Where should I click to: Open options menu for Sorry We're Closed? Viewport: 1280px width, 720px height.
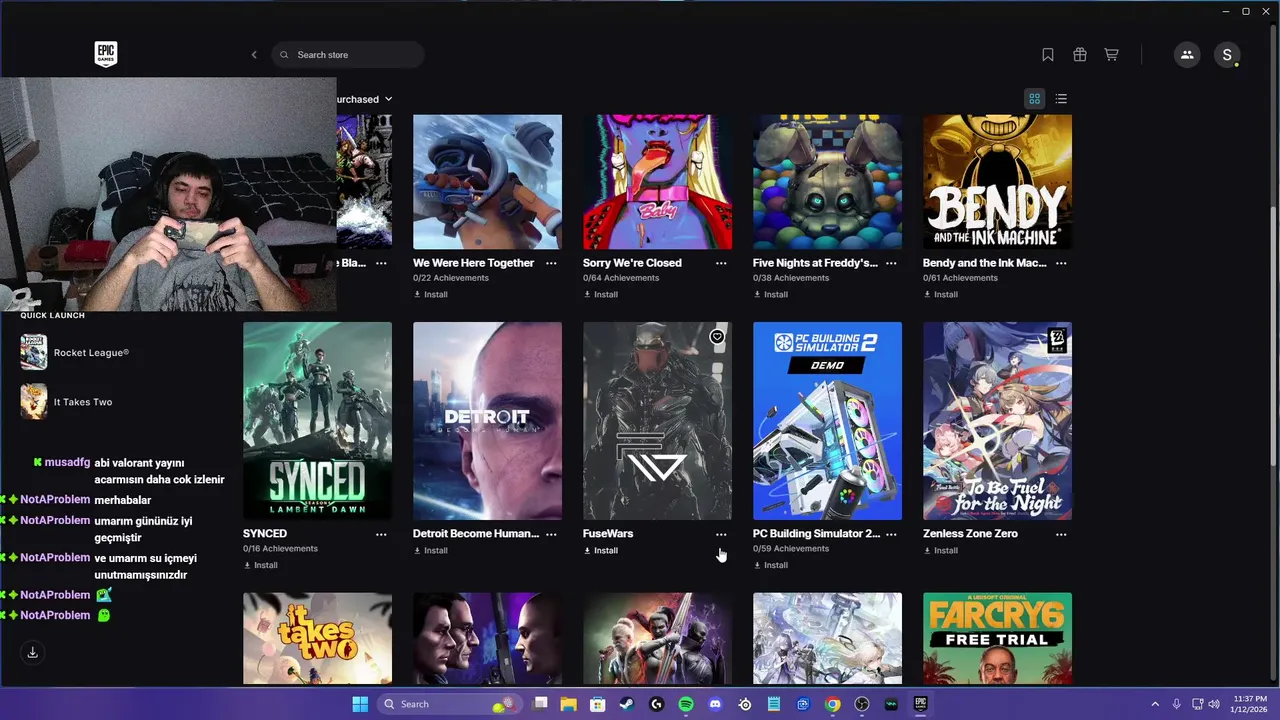click(x=721, y=263)
